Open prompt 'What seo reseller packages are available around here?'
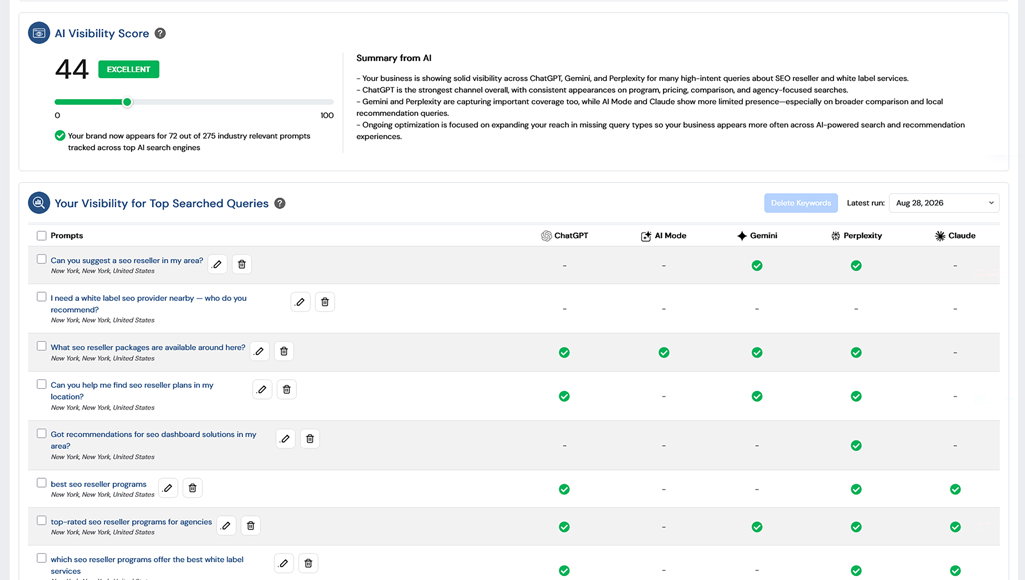1025x580 pixels. (x=148, y=347)
